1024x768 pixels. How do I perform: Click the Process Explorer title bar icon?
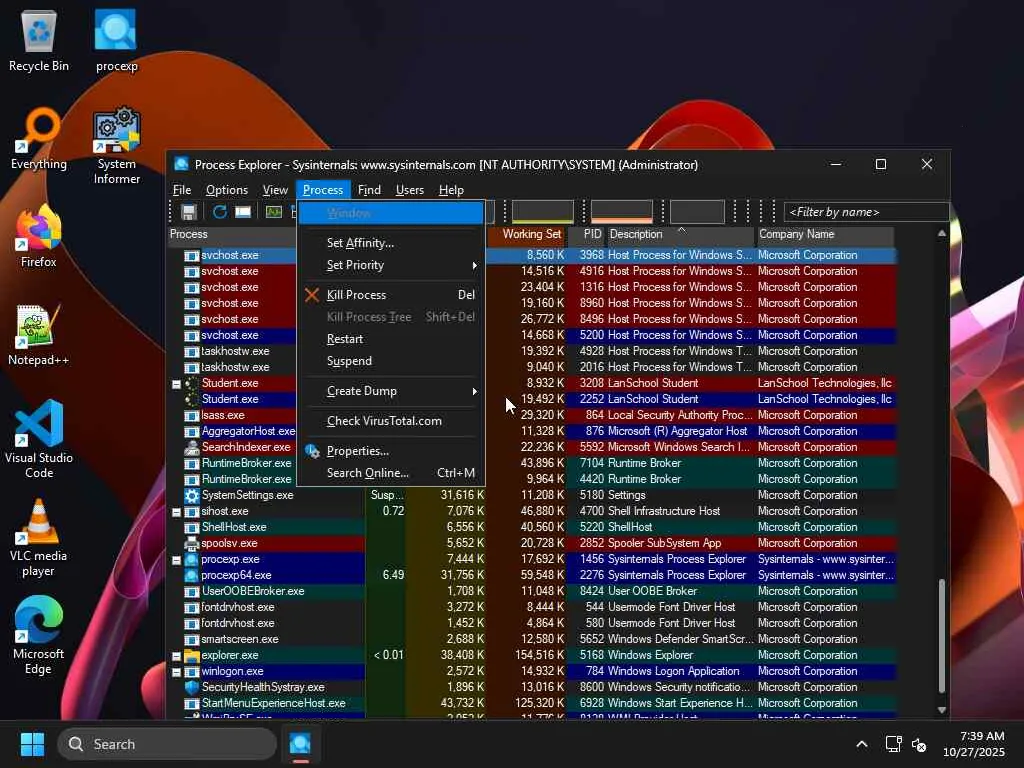pos(182,164)
